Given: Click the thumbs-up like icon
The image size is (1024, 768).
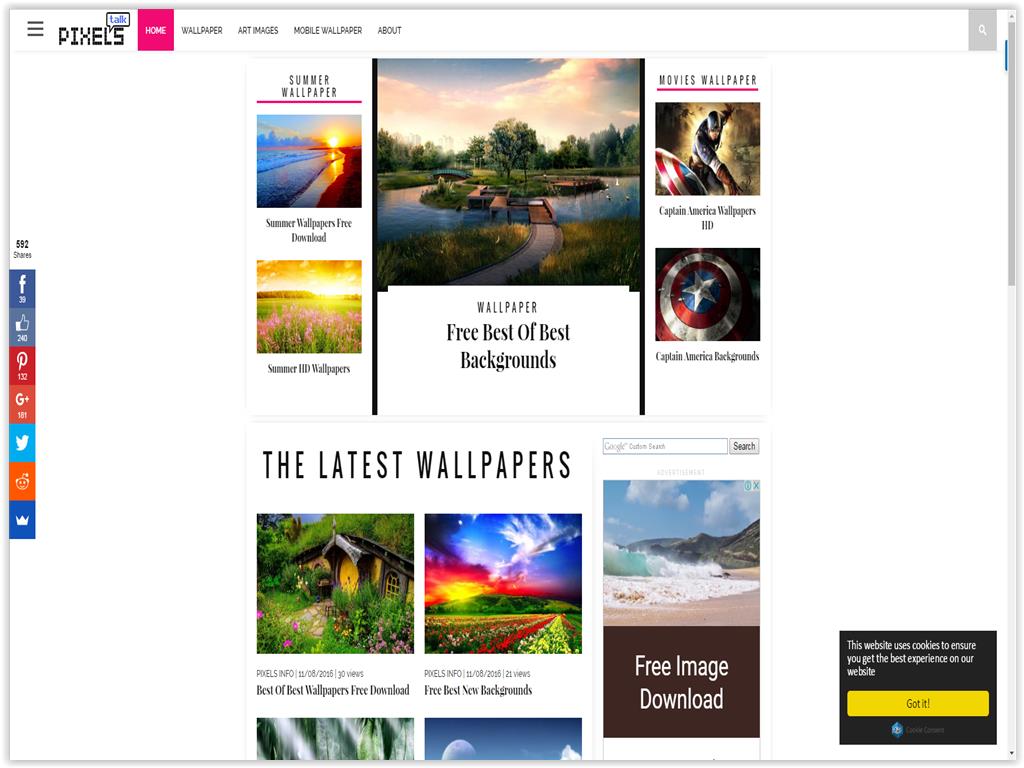Looking at the screenshot, I should point(22,327).
